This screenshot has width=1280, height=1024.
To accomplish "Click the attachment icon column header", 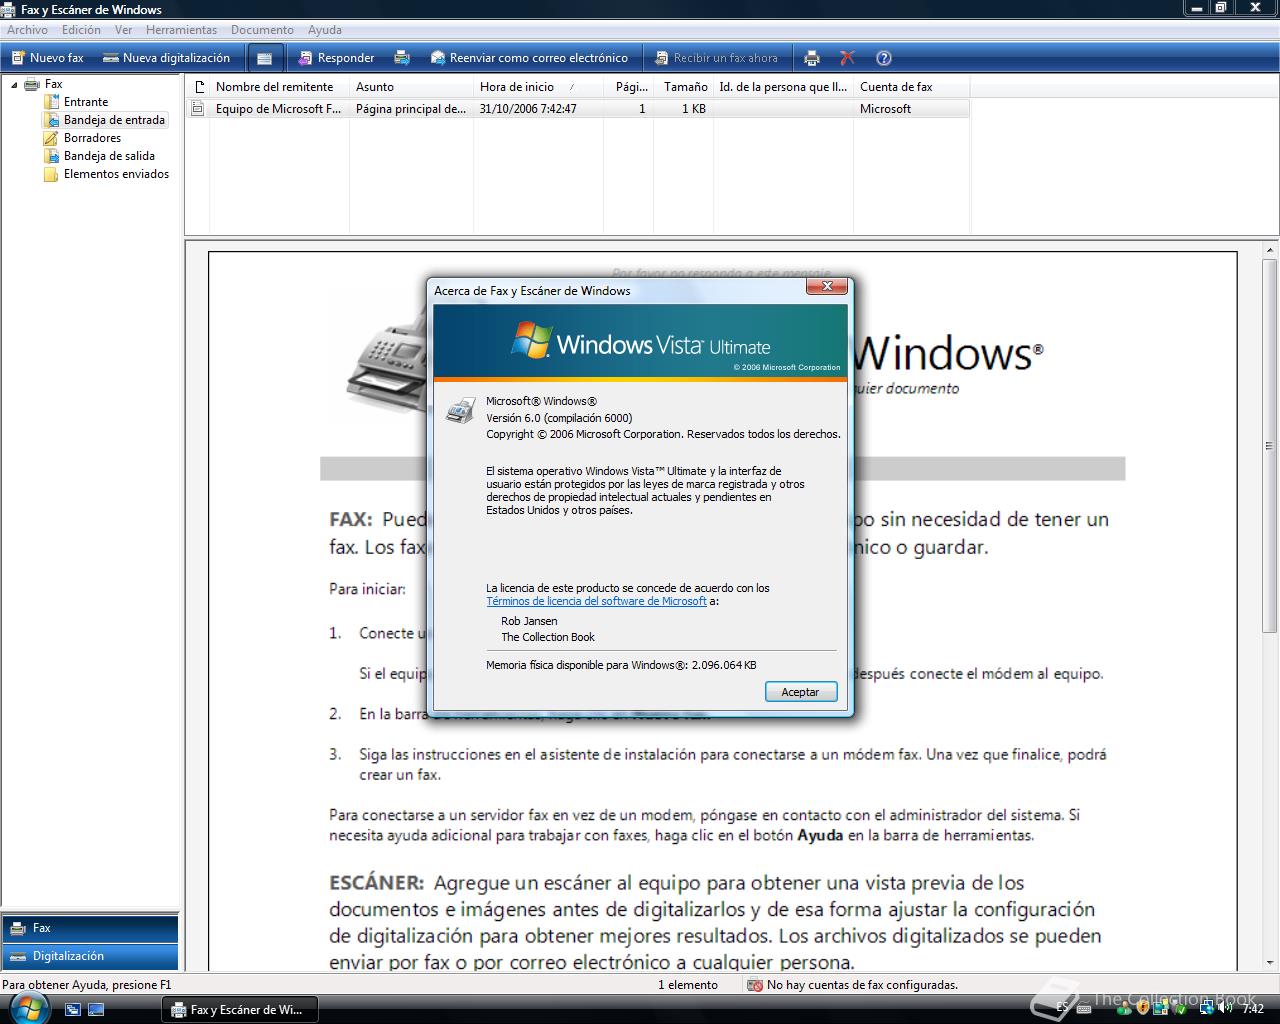I will coord(198,87).
